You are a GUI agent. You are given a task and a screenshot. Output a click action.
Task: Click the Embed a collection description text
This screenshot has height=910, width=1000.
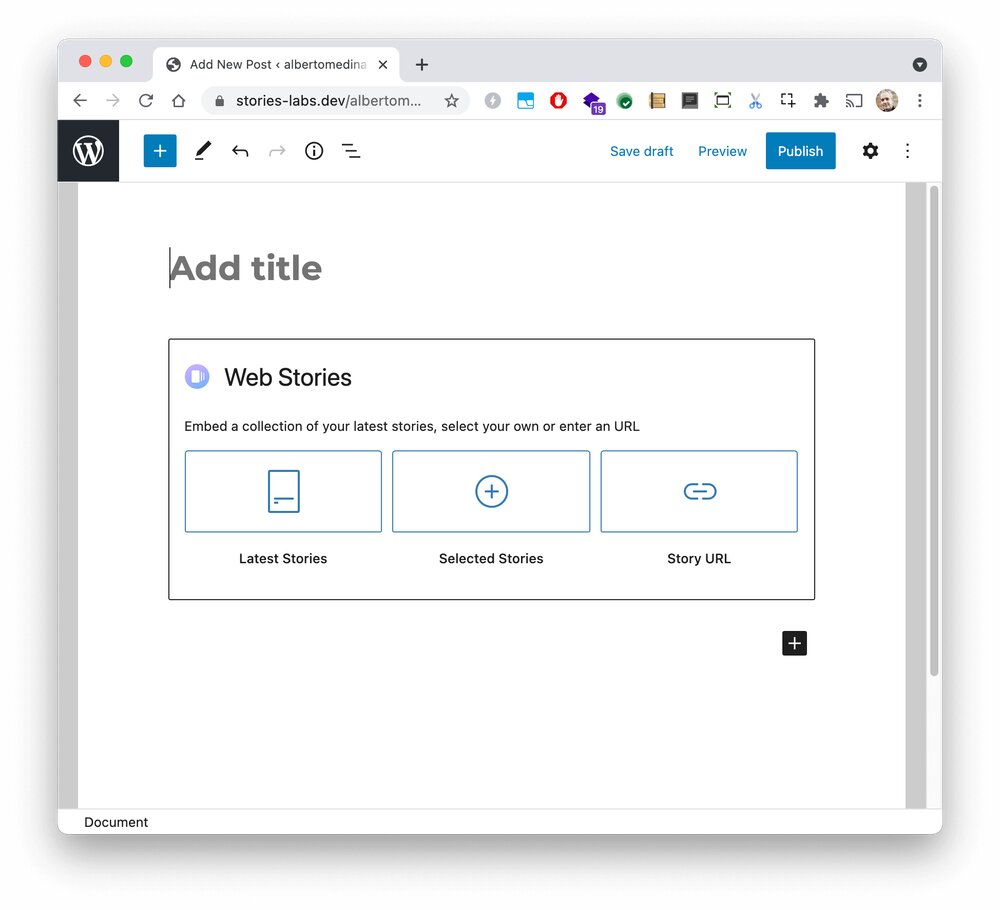point(411,426)
